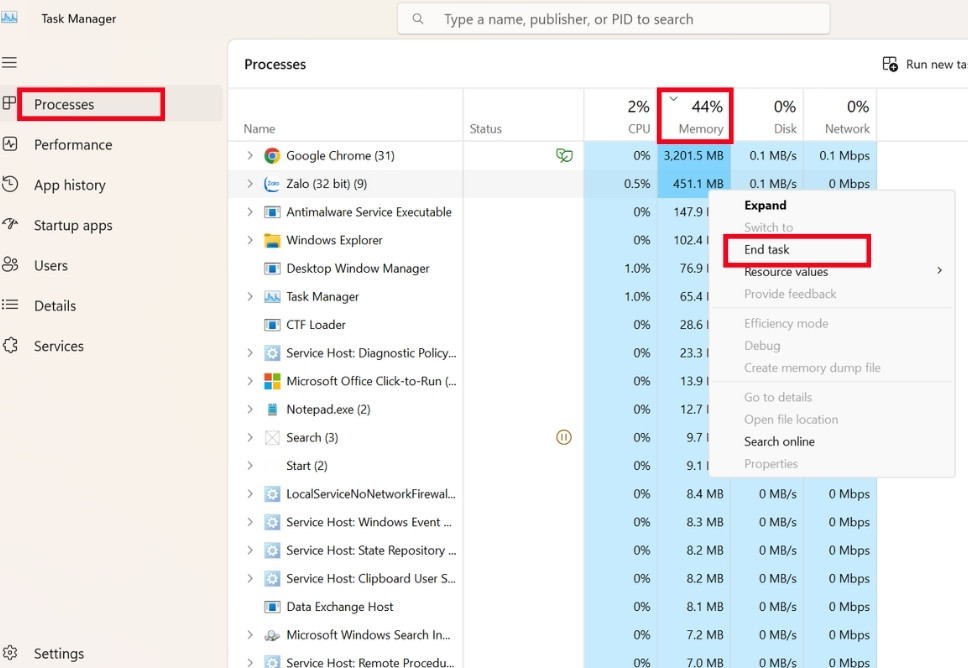Expand the Antimalware Service Executable row

(250, 212)
